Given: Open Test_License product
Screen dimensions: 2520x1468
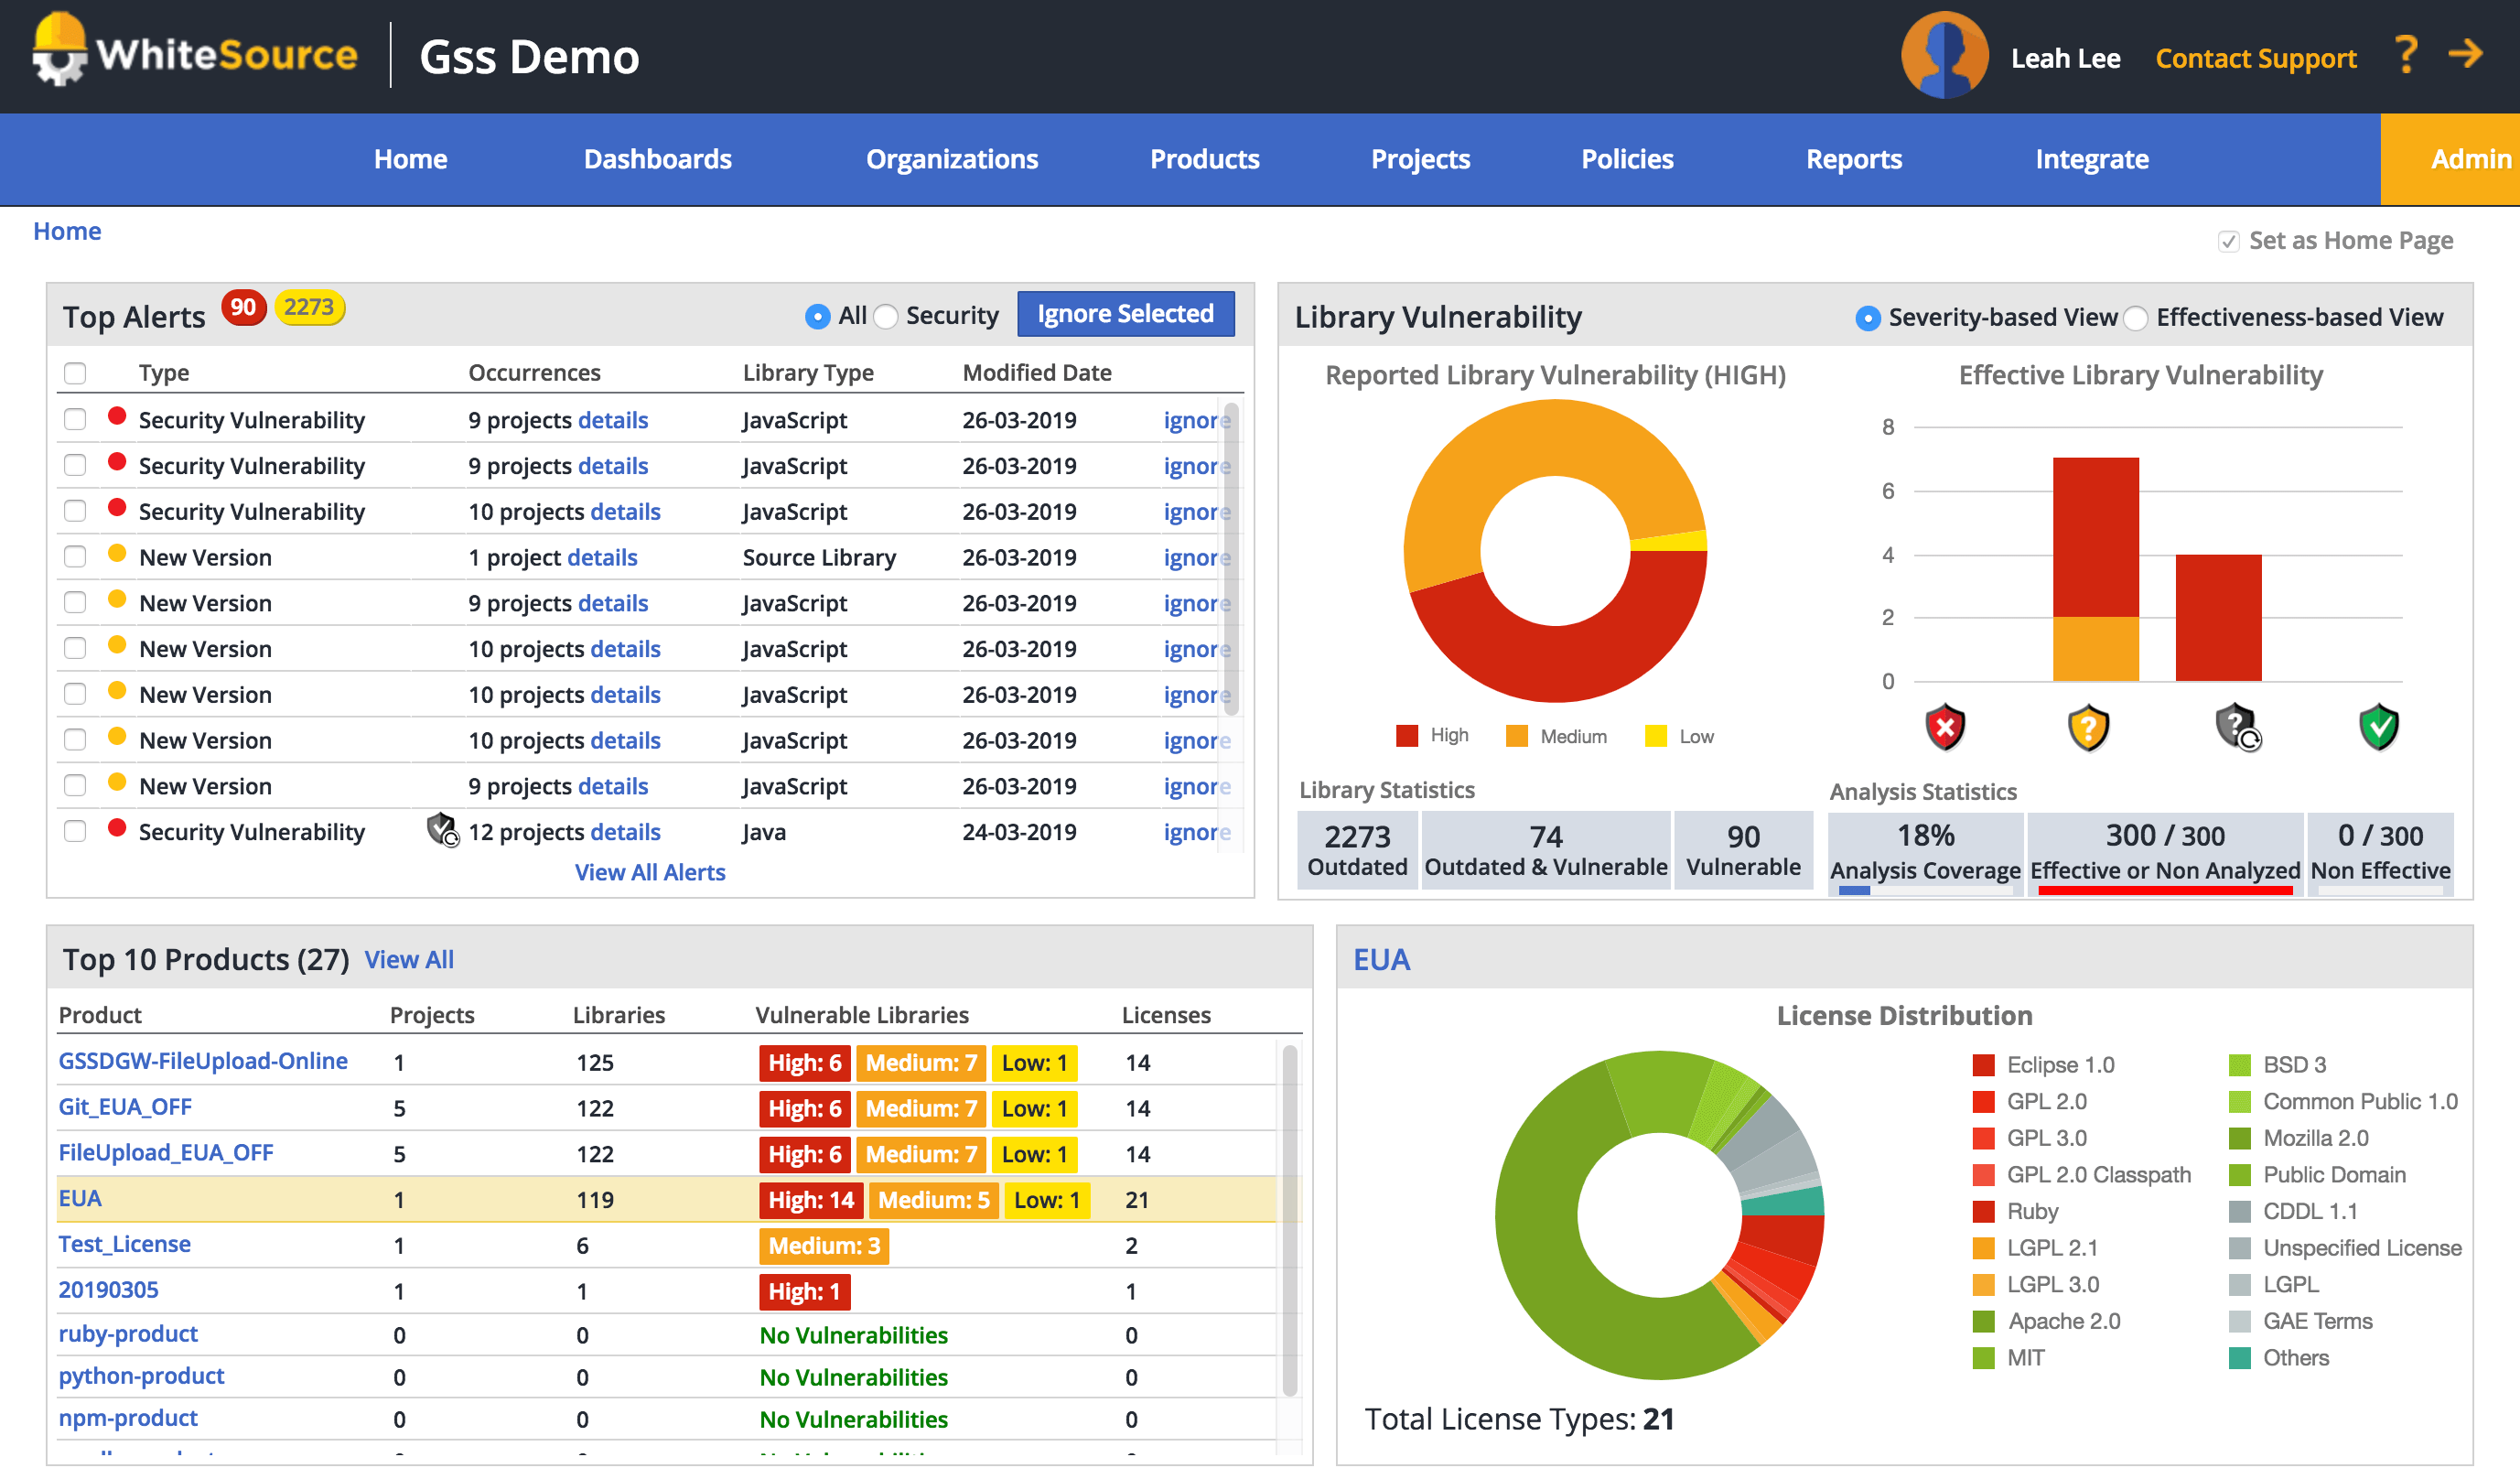Looking at the screenshot, I should [124, 1244].
